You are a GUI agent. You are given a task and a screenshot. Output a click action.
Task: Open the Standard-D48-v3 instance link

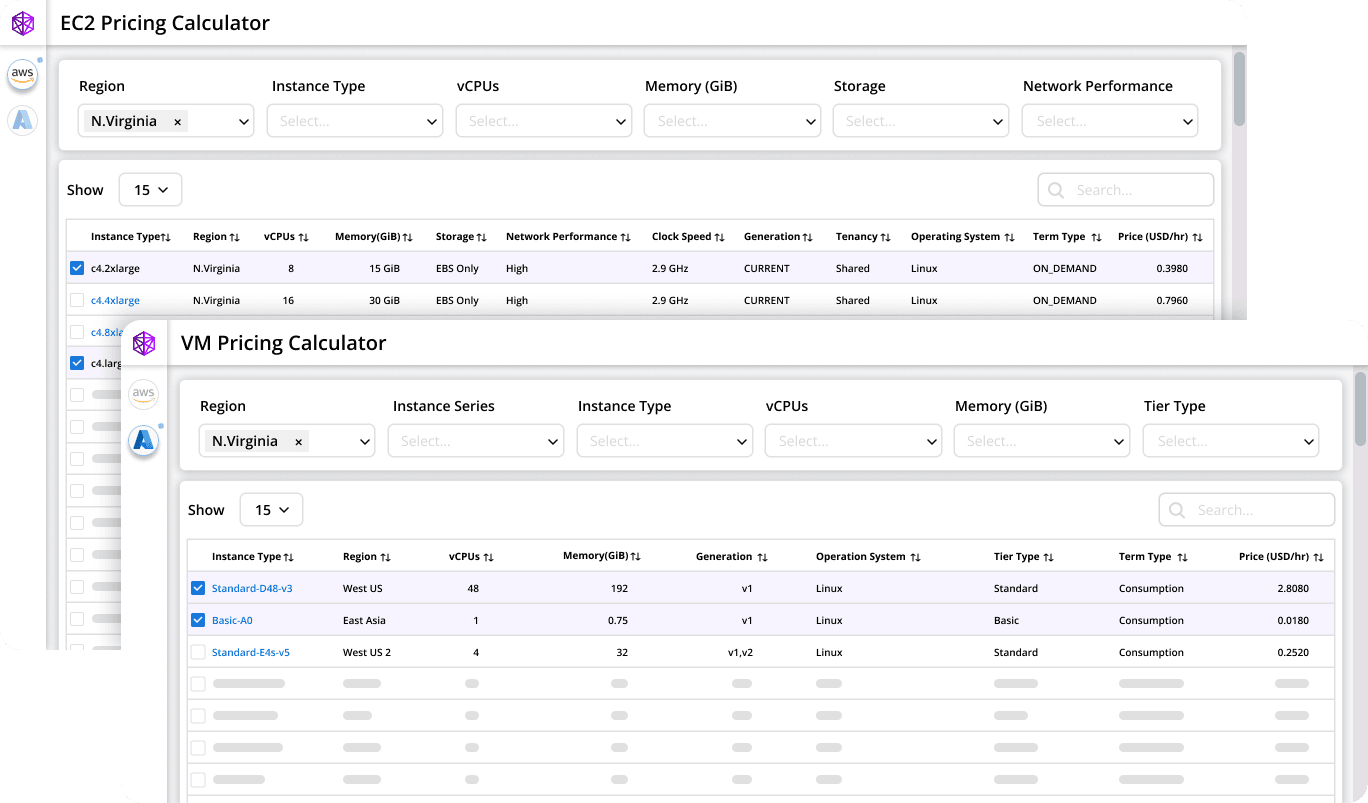click(252, 588)
